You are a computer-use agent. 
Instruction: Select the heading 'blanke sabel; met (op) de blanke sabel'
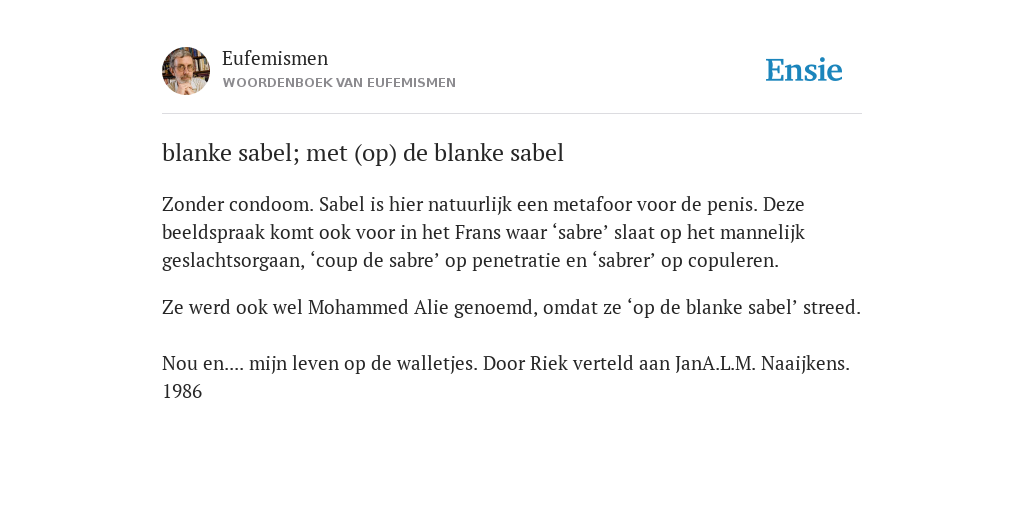pos(362,153)
